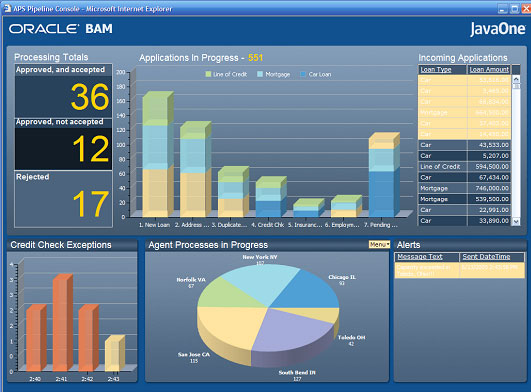Viewport: 531px width, 392px height.
Task: Click the 4. Credit Chk stacked bar
Action: click(x=271, y=197)
